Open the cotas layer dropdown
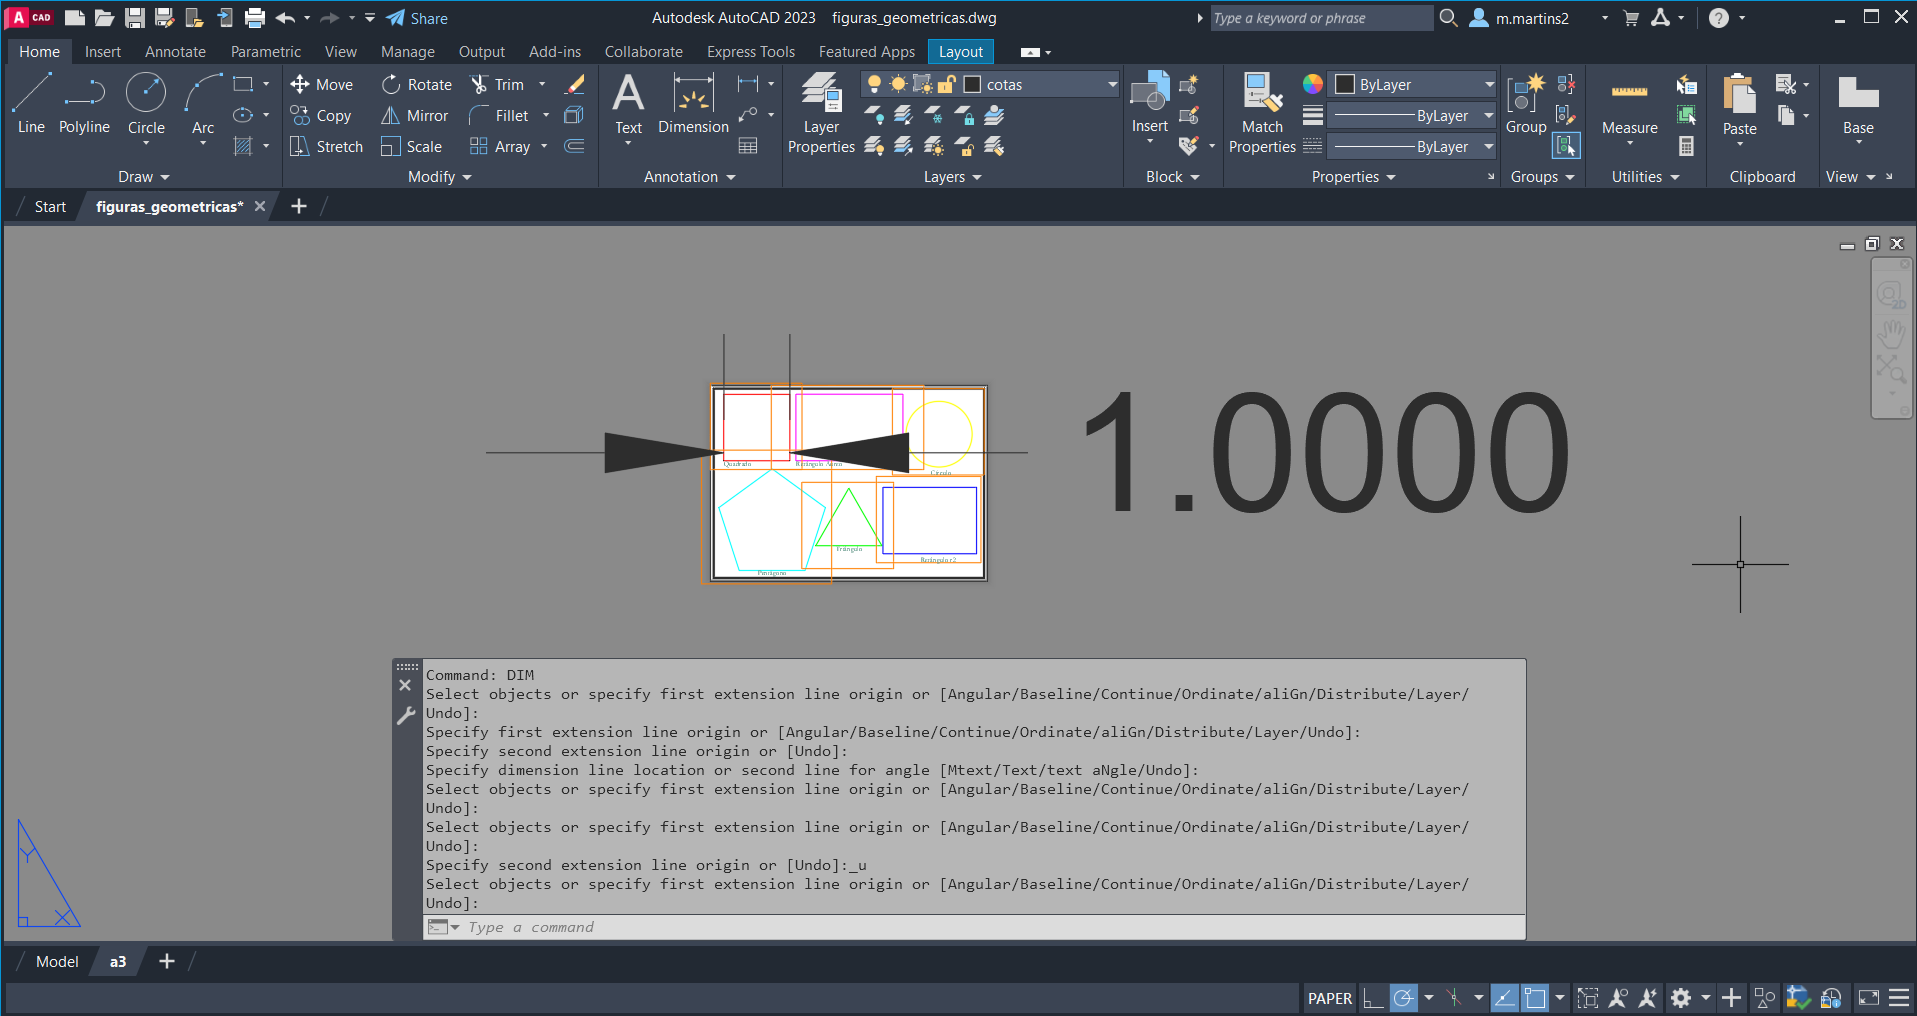This screenshot has height=1016, width=1917. pos(1111,85)
